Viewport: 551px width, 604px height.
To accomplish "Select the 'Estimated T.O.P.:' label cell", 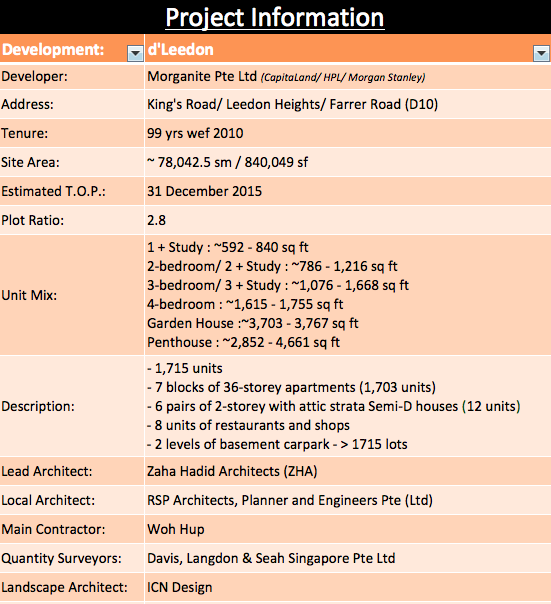I will pyautogui.click(x=72, y=191).
